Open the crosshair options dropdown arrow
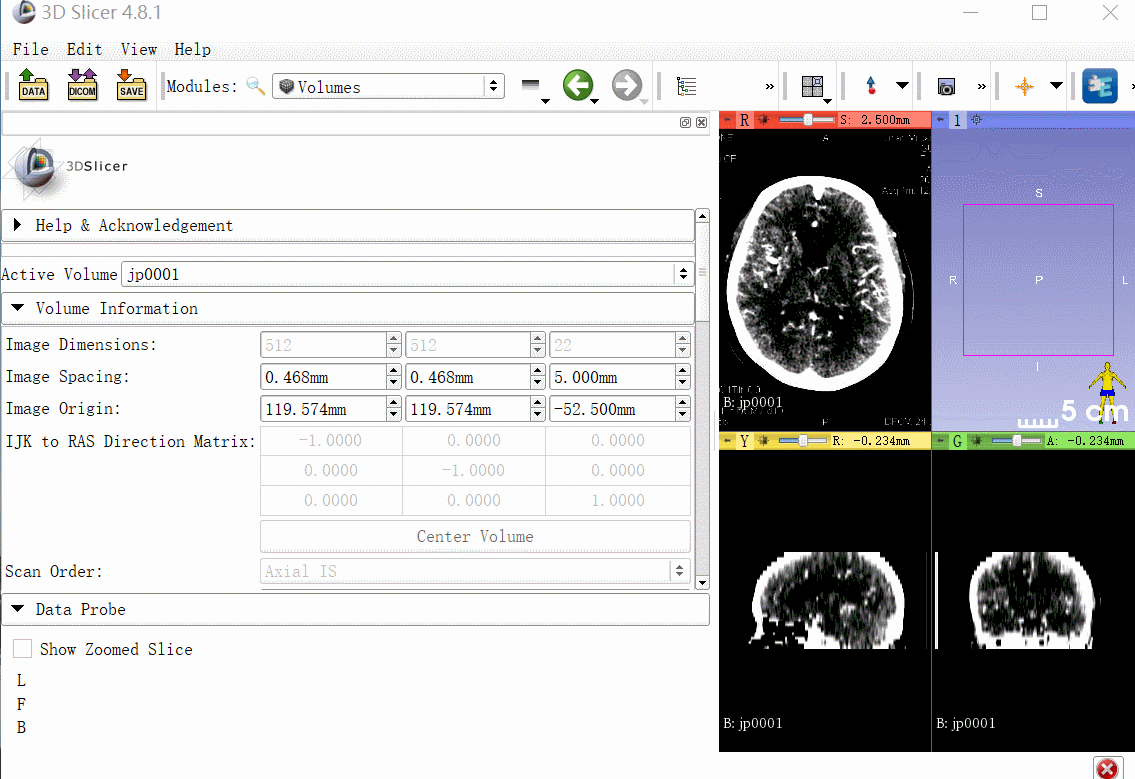The width and height of the screenshot is (1135, 779). [1056, 86]
